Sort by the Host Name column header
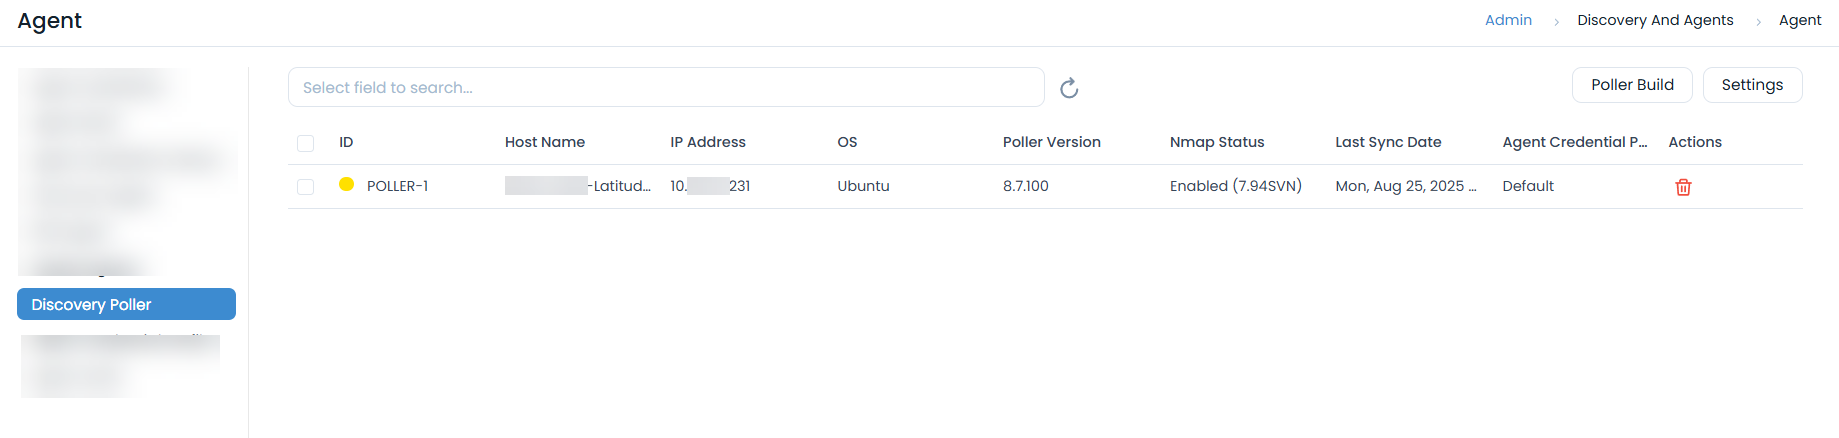 point(545,142)
